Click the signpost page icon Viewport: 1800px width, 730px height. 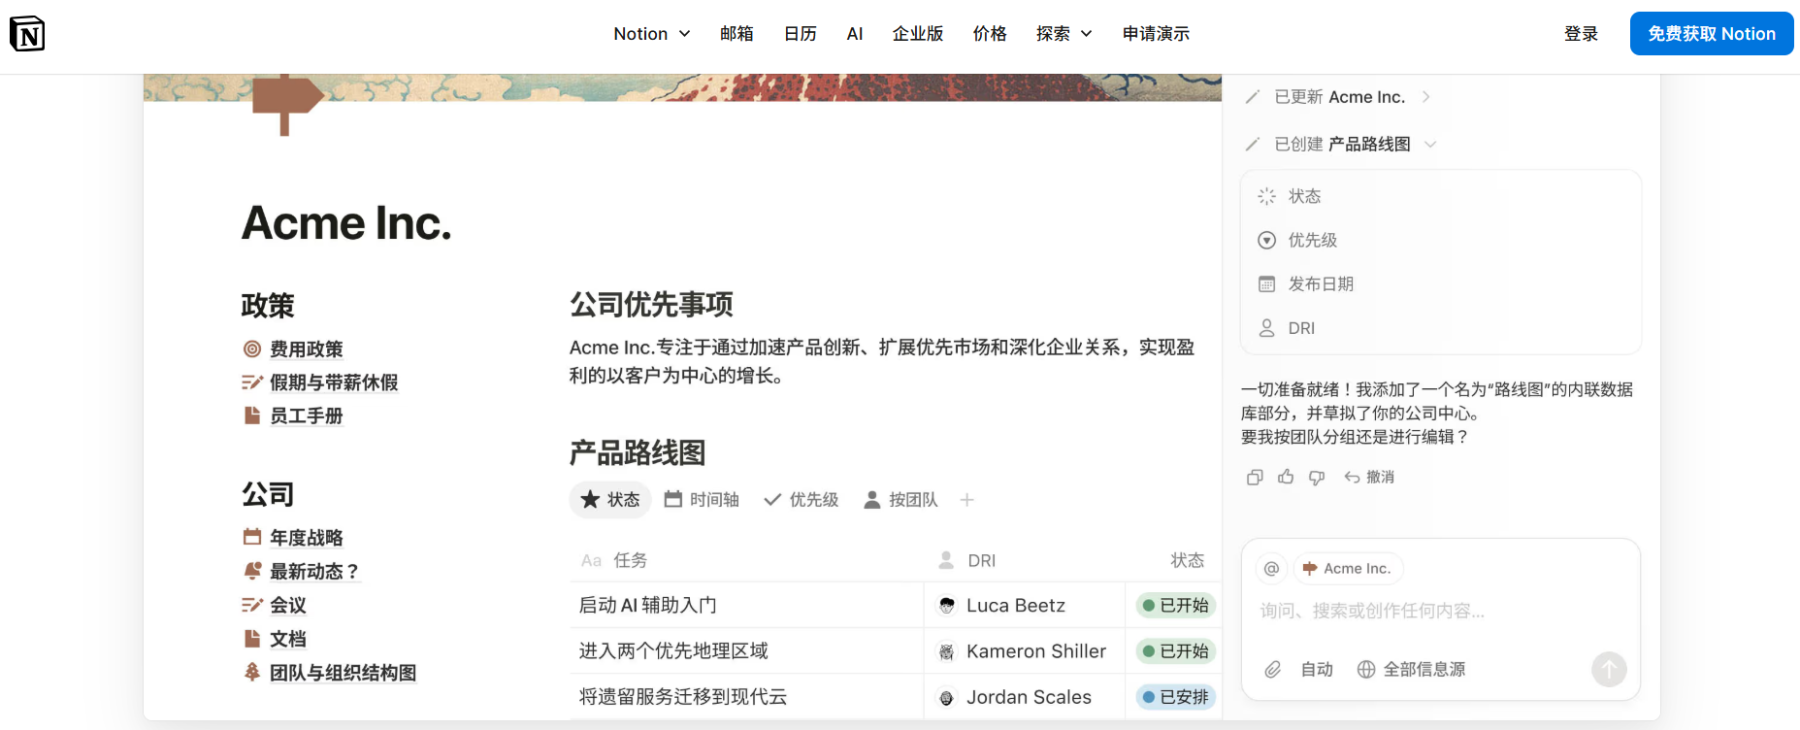point(287,103)
